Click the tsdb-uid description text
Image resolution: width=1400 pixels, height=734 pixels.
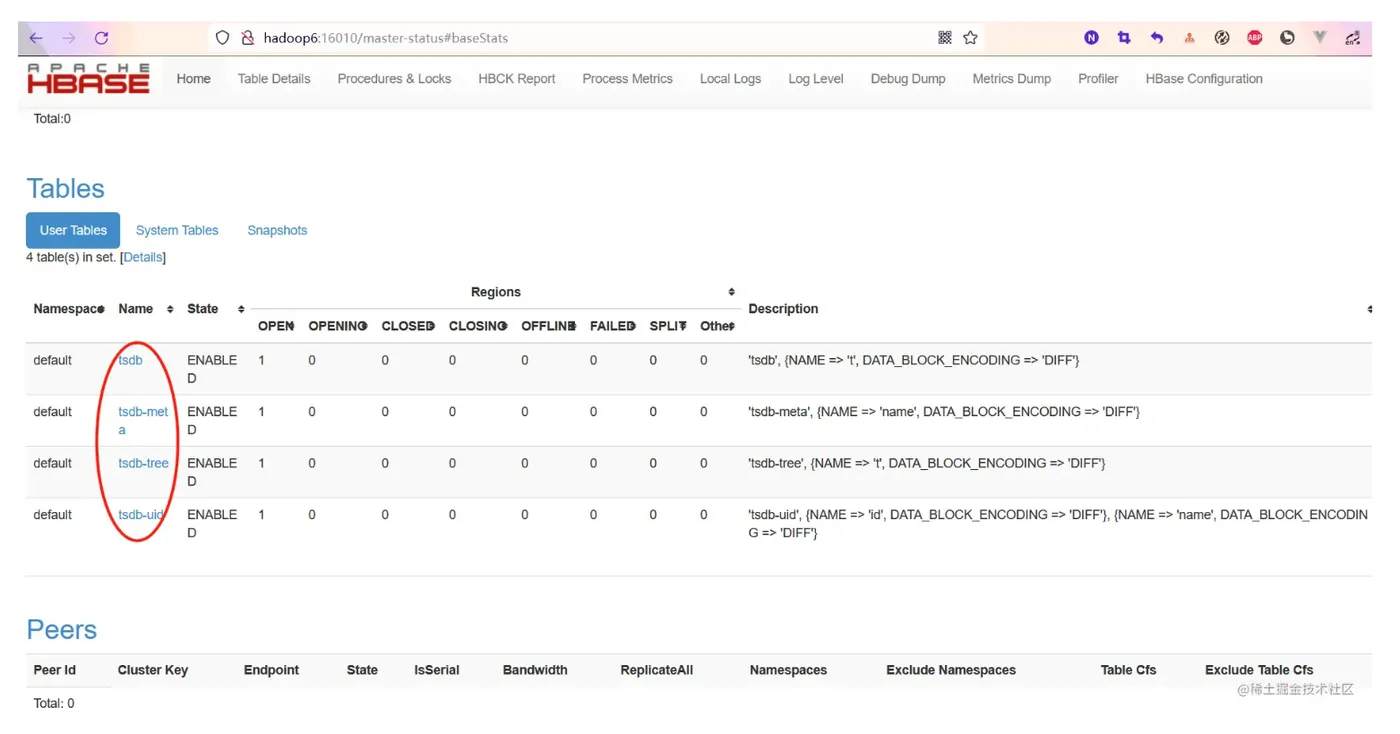(1058, 524)
